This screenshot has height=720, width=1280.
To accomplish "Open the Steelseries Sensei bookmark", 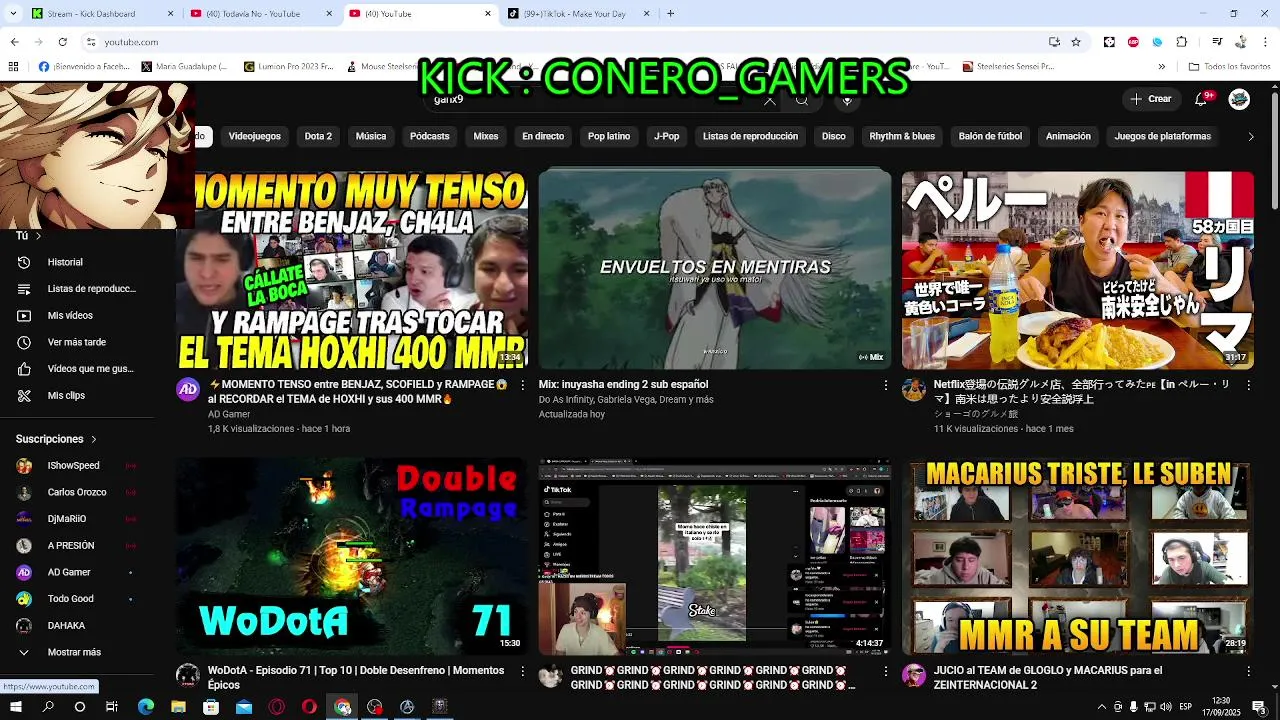I will [x=1009, y=67].
